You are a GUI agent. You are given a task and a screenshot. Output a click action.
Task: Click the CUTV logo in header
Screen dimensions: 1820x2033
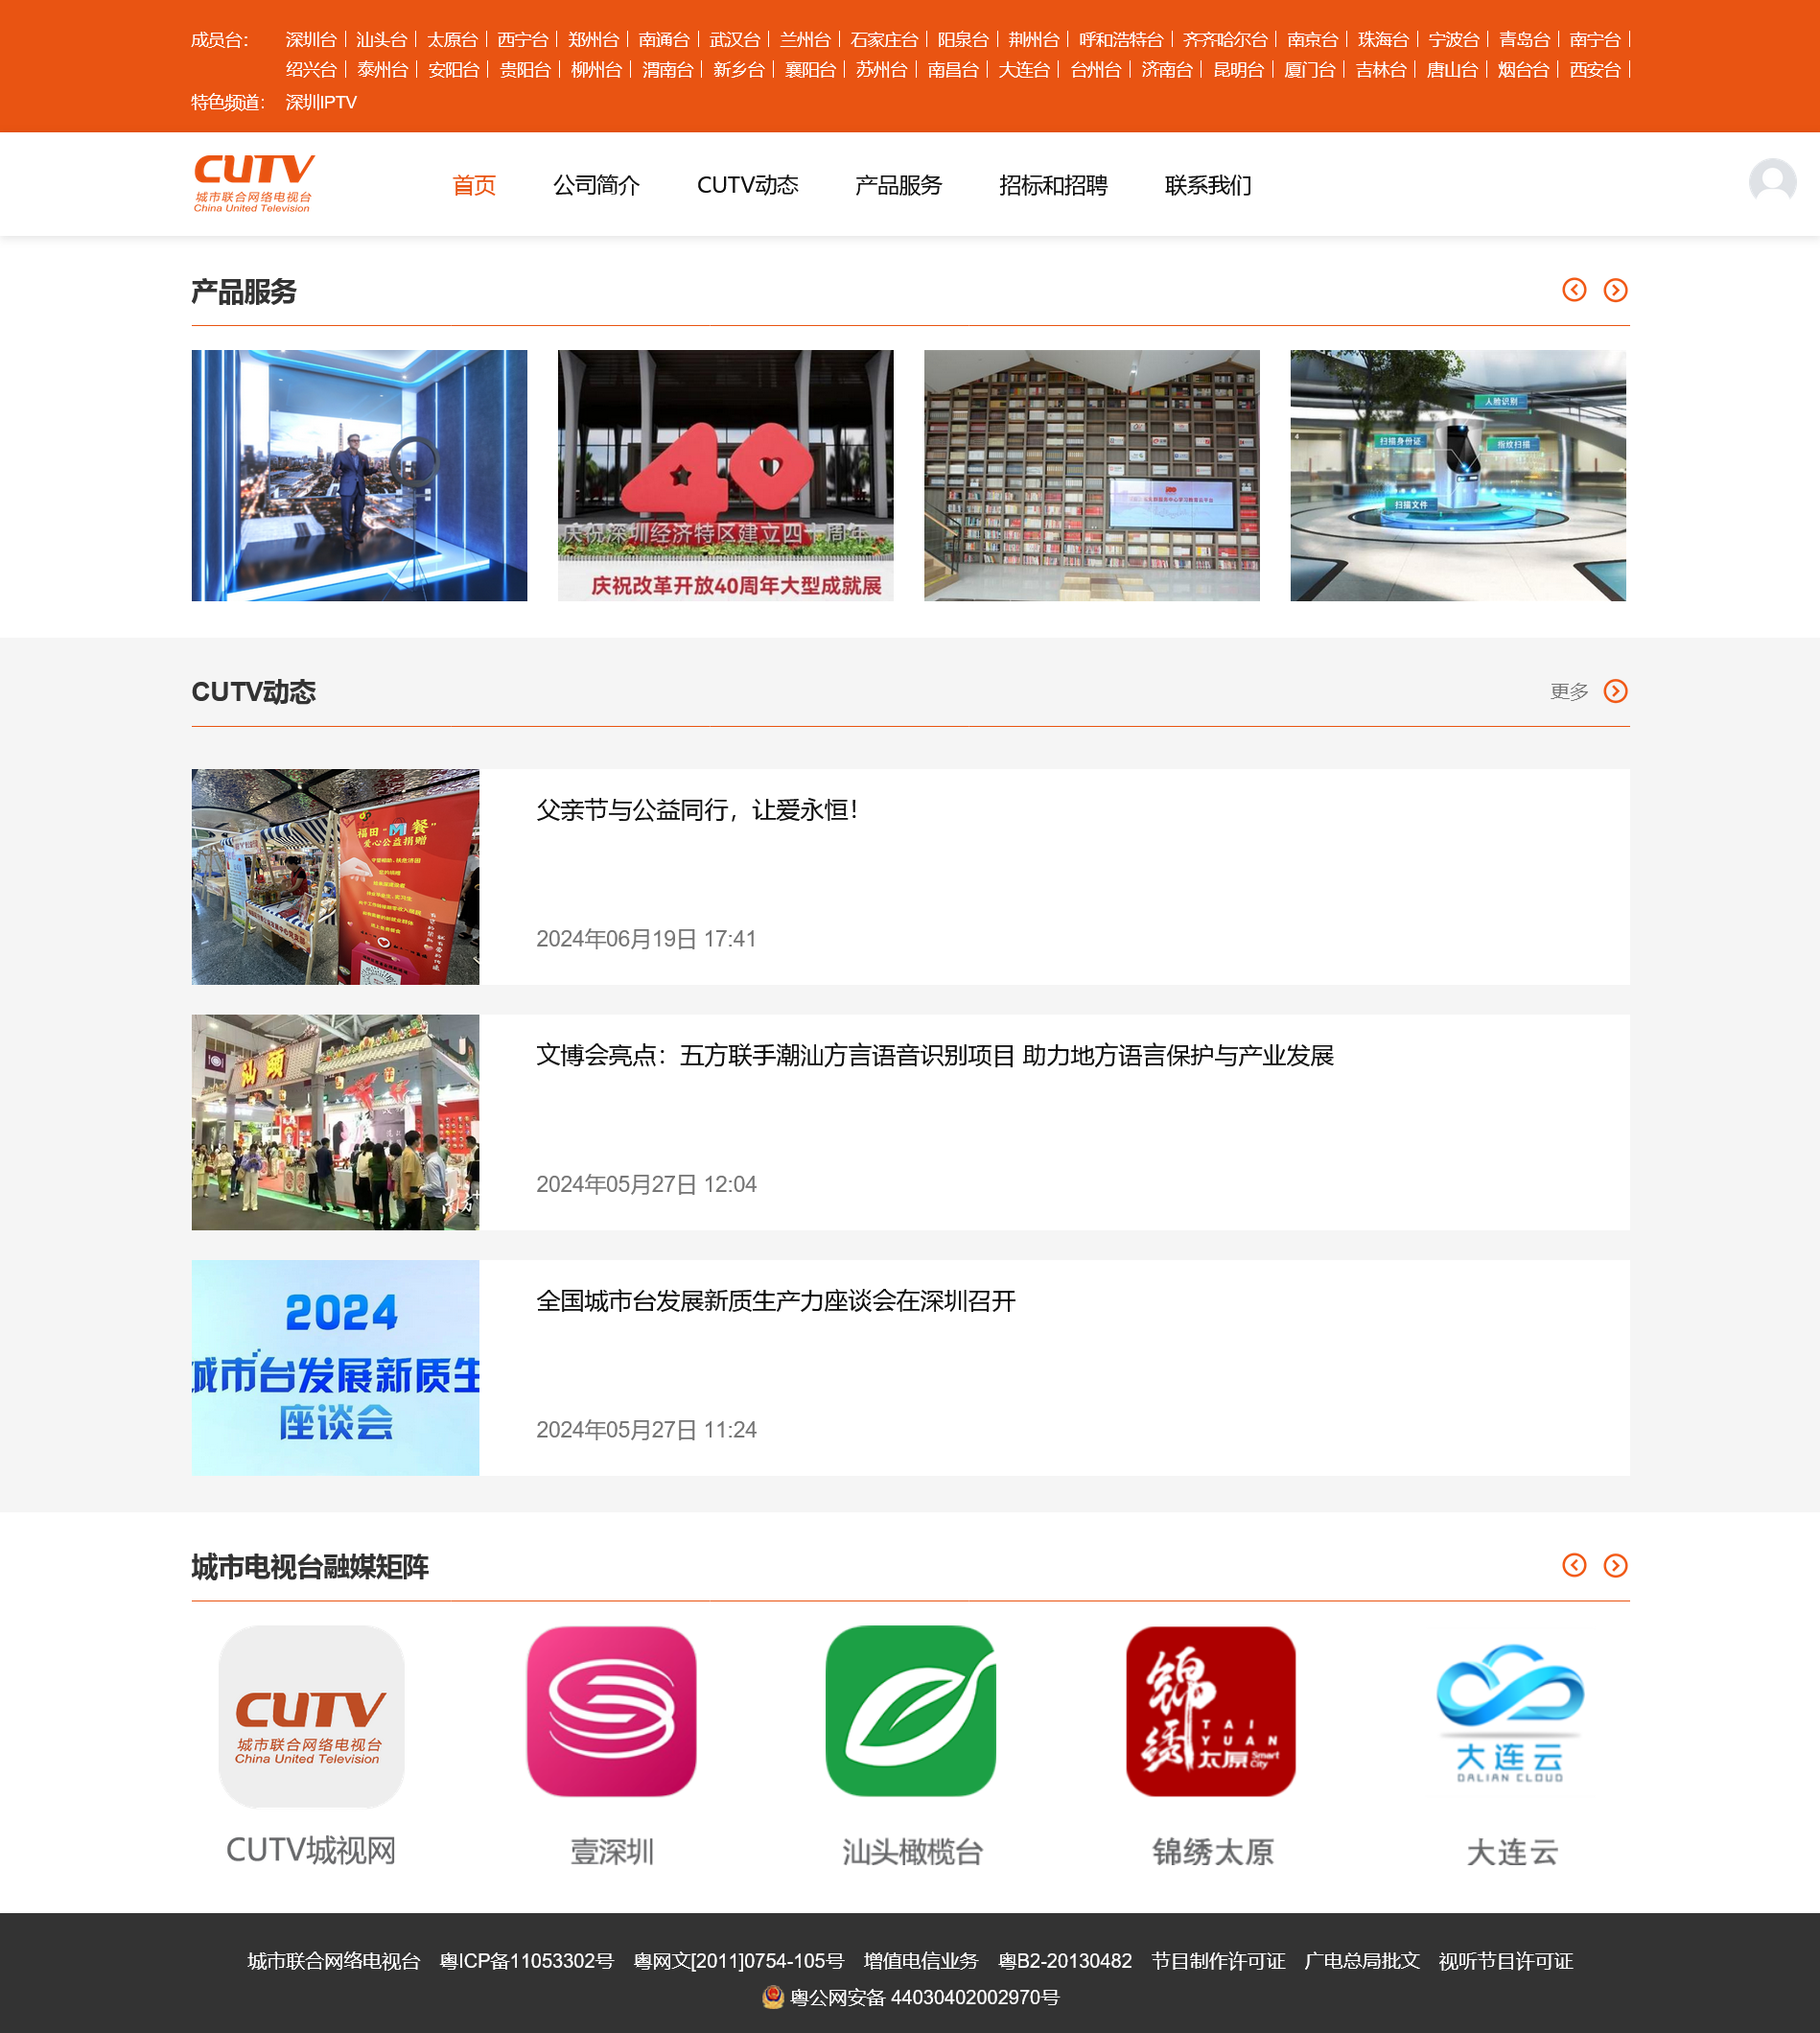[254, 184]
